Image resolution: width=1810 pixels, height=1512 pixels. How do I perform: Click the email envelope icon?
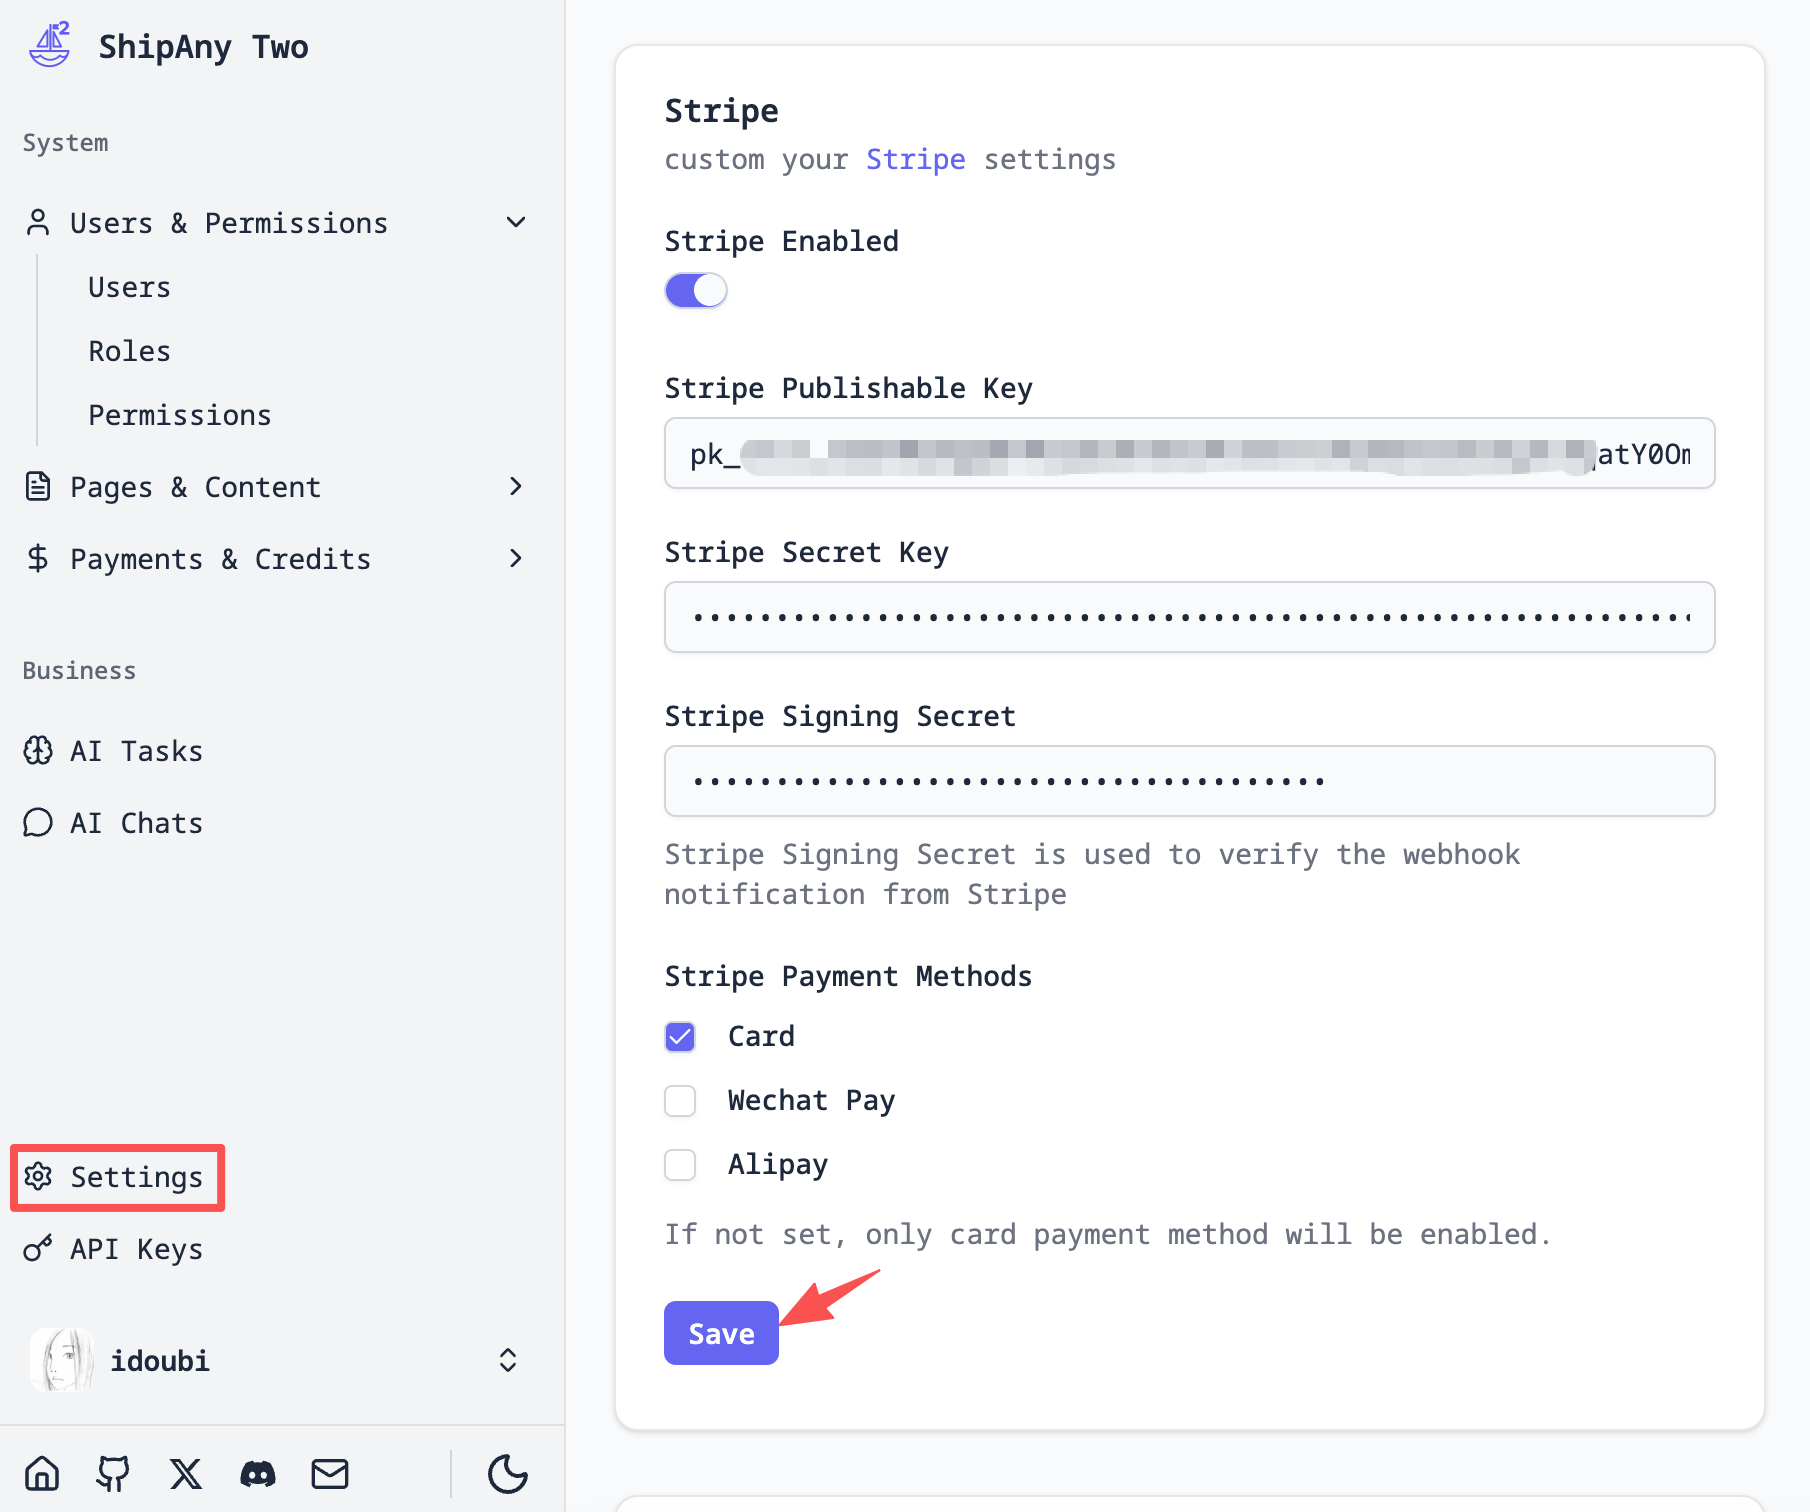[330, 1473]
